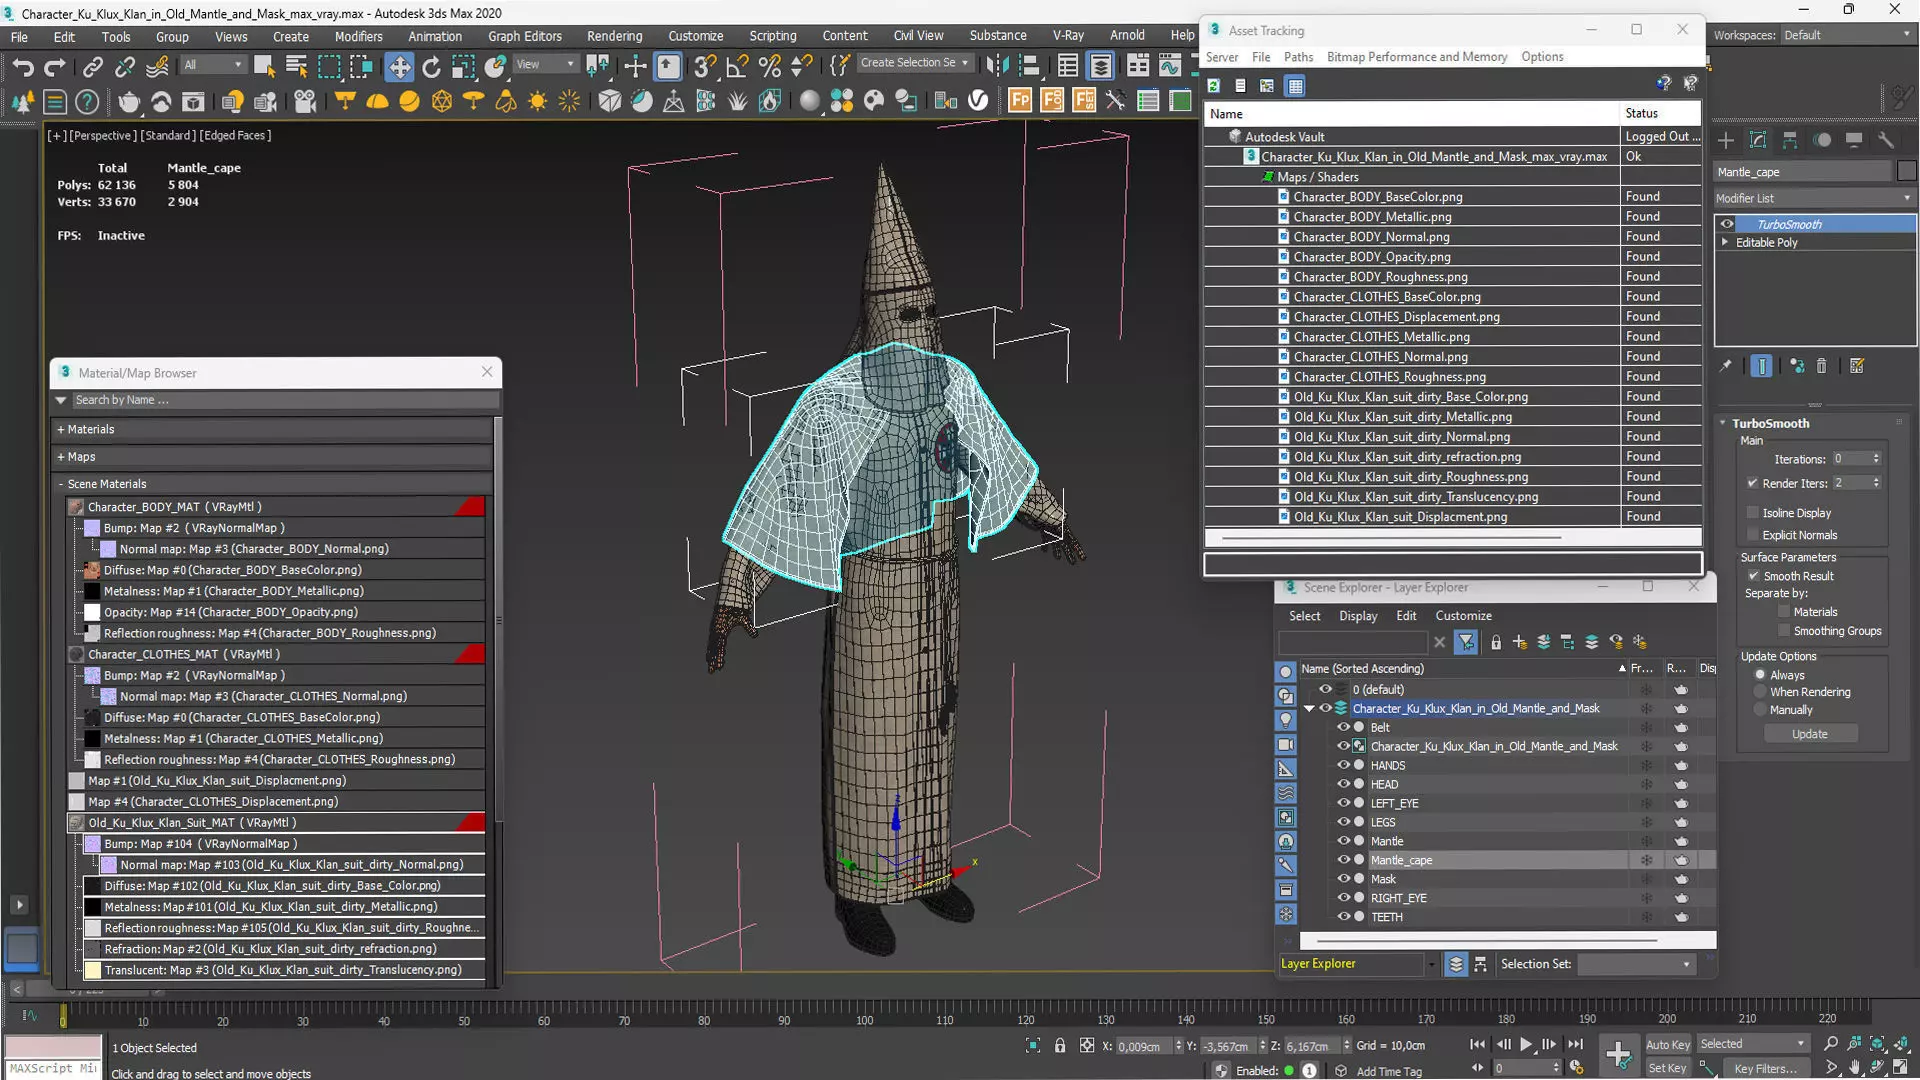Collapse the Character_Ku_Klux_Klan layer tree
1920x1080 pixels.
pyautogui.click(x=1309, y=708)
